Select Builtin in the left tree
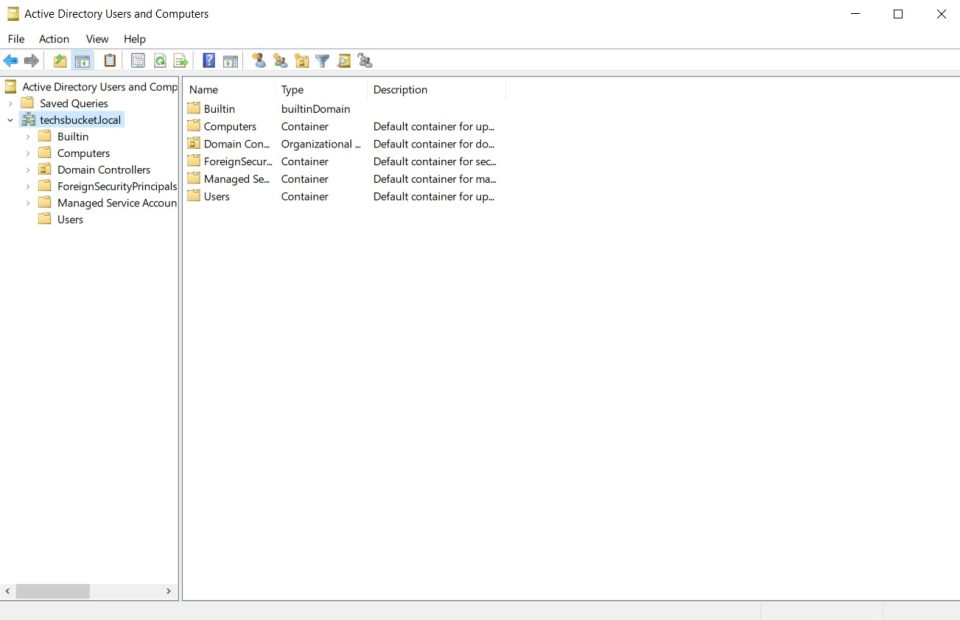 [x=73, y=136]
